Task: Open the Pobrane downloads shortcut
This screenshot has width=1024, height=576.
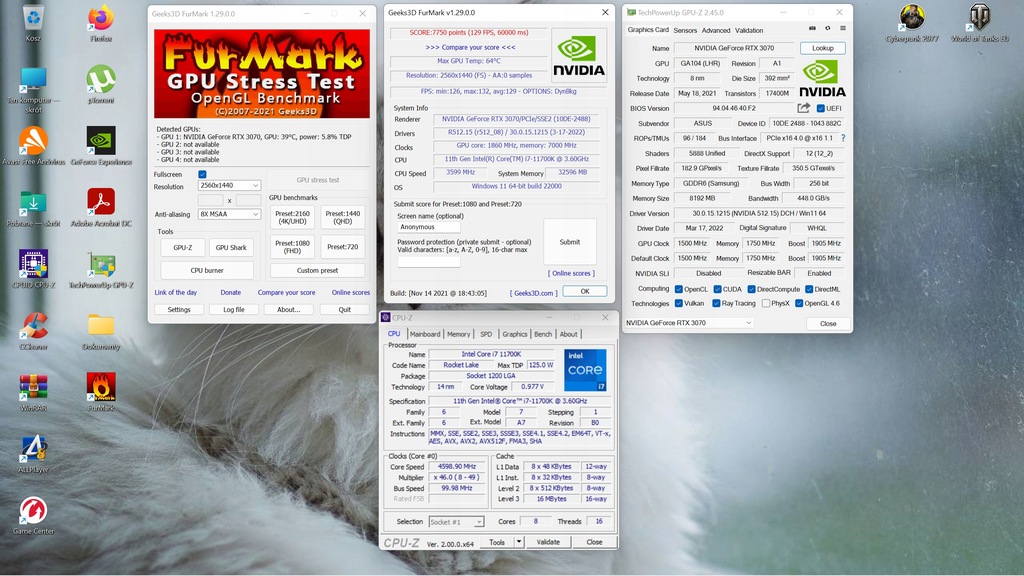Action: (33, 202)
